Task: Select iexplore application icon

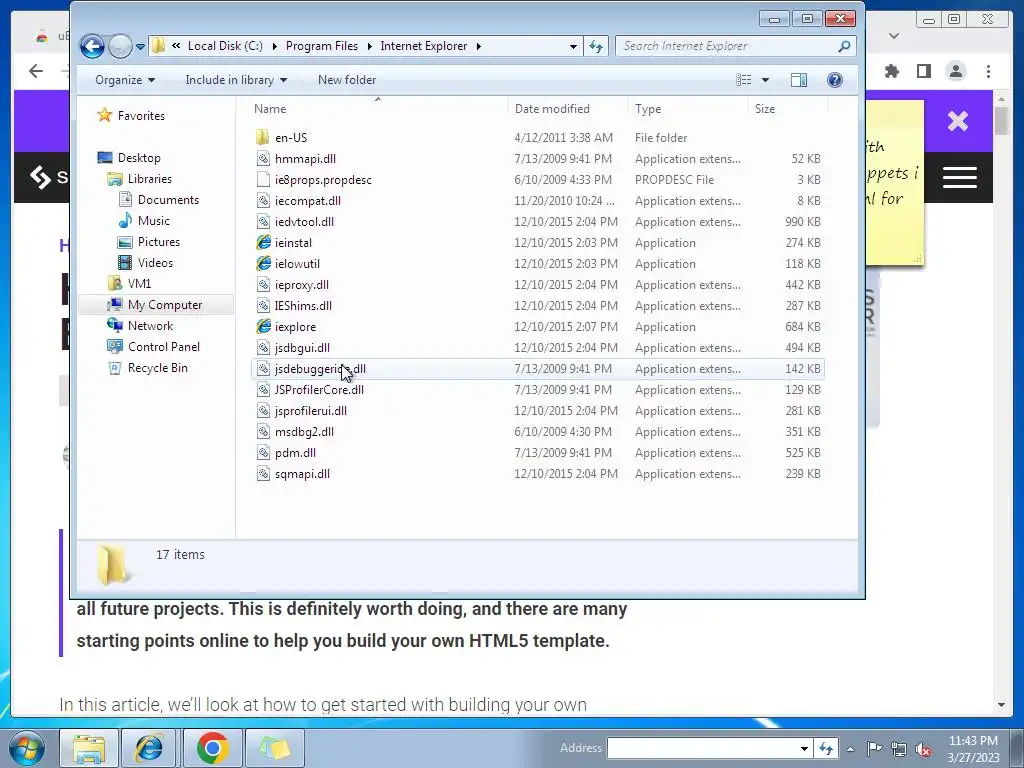Action: [263, 327]
